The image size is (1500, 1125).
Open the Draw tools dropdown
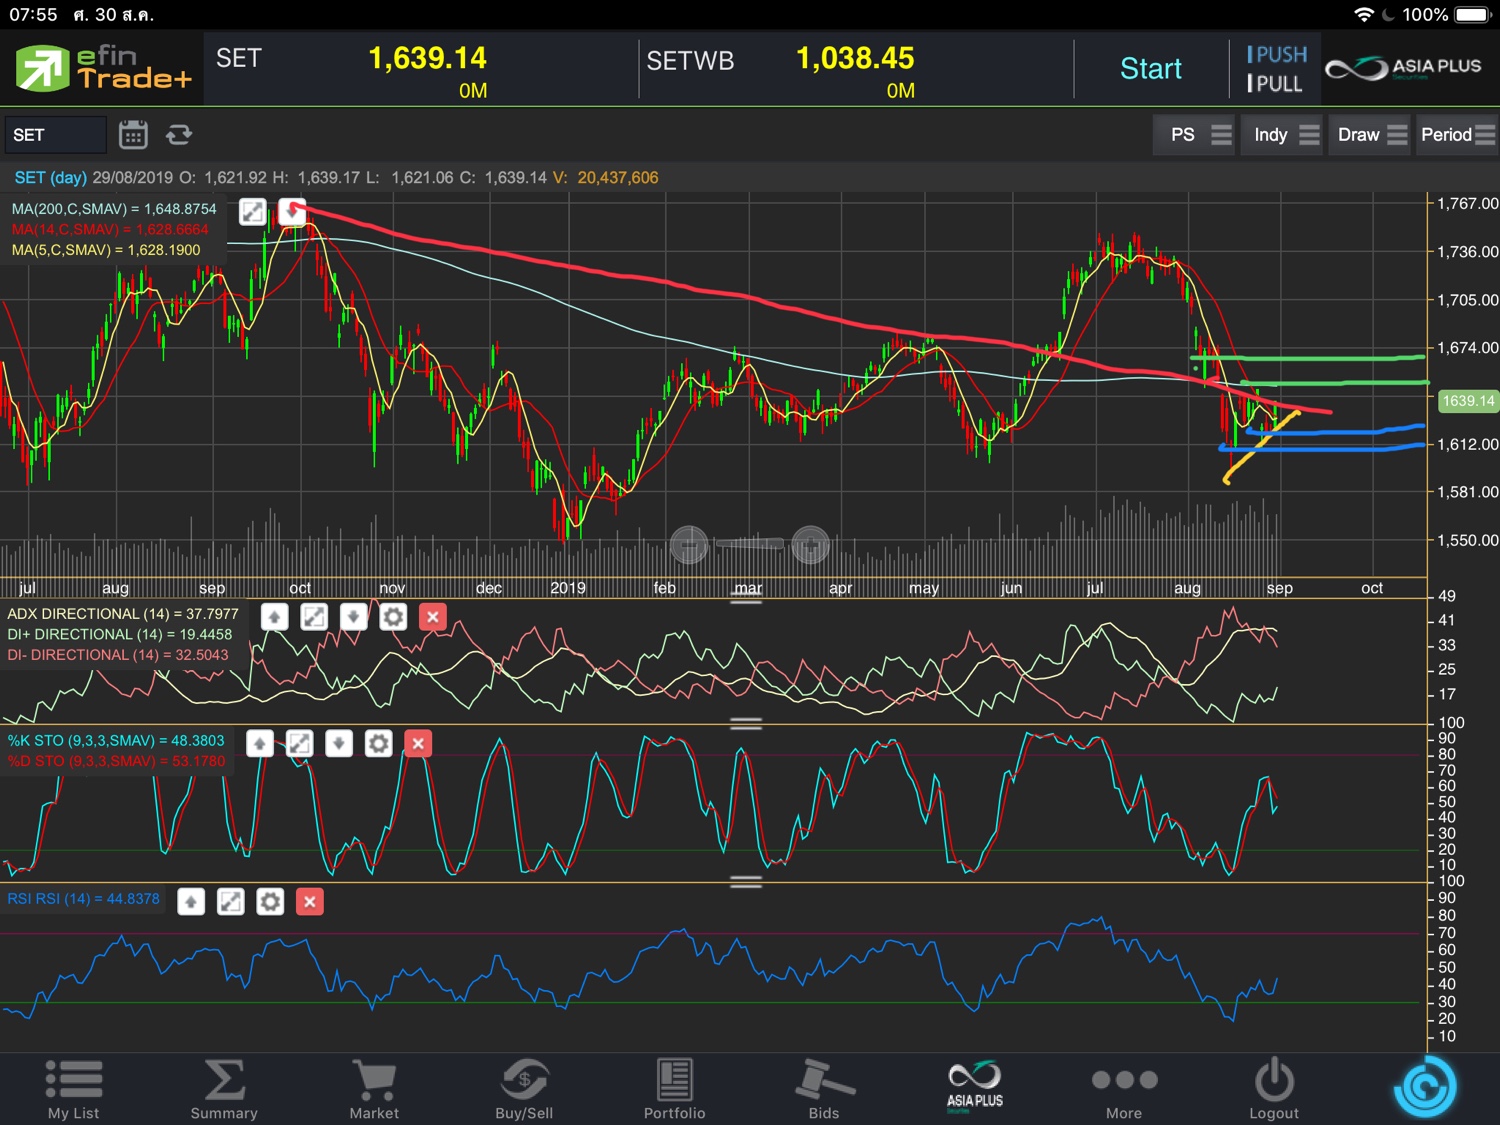[1372, 135]
